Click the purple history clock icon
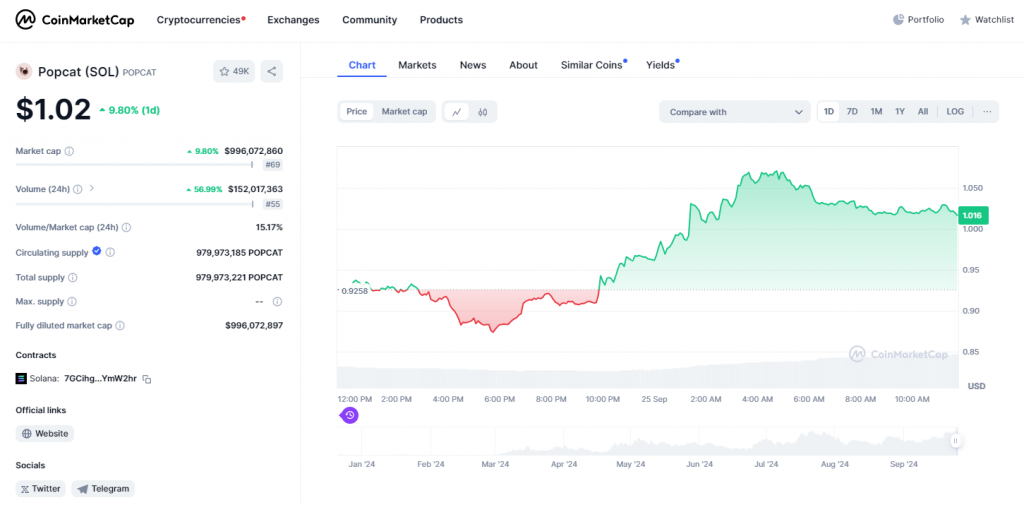The width and height of the screenshot is (1024, 505). tap(349, 415)
